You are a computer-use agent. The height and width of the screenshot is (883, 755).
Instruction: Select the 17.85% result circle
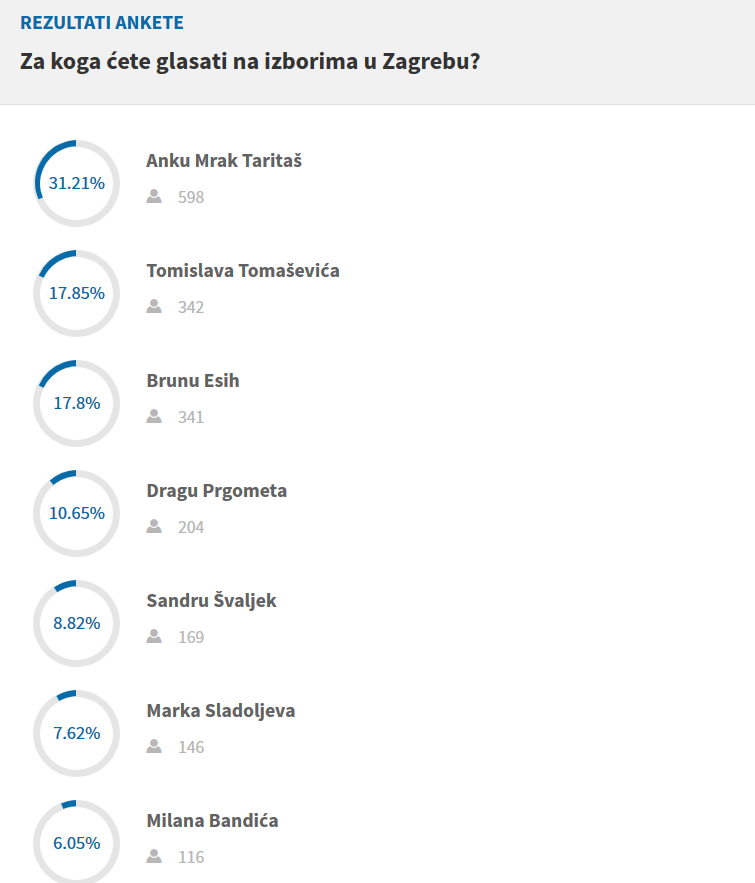pos(77,294)
